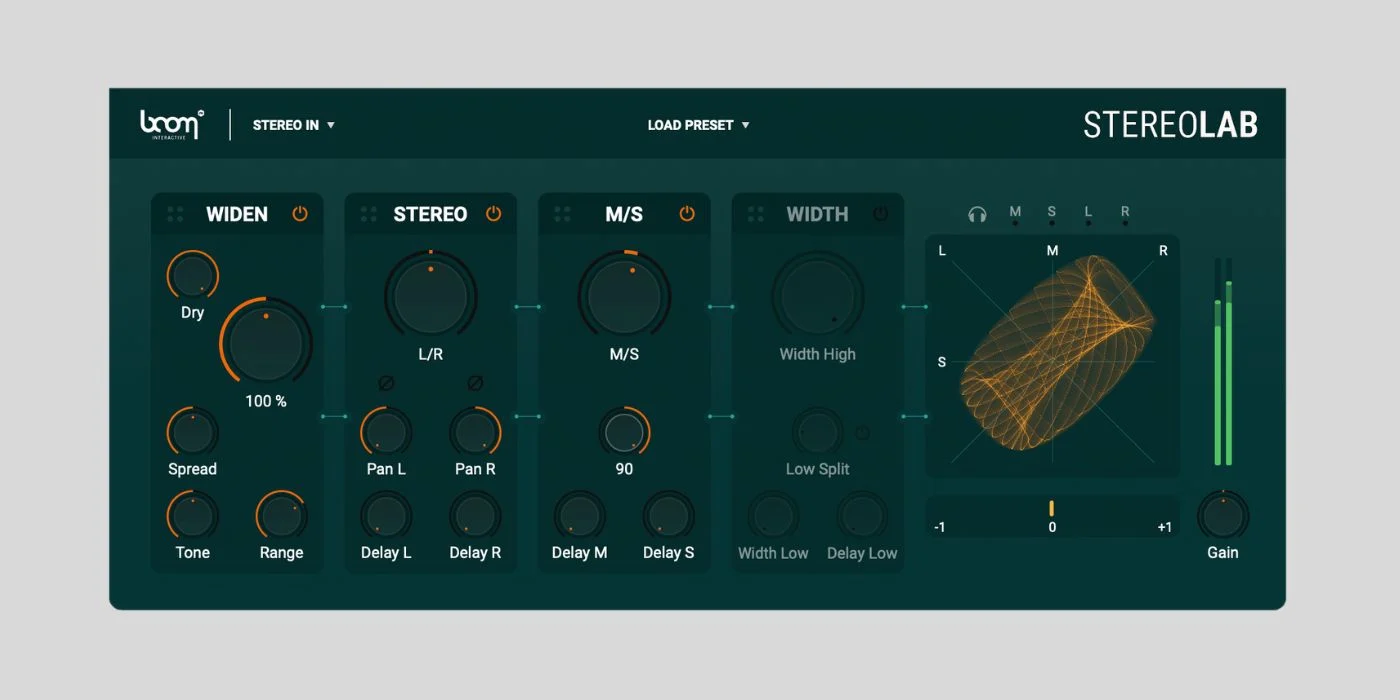Toggle the STEREO module power button
This screenshot has height=700, width=1400.
[x=493, y=214]
